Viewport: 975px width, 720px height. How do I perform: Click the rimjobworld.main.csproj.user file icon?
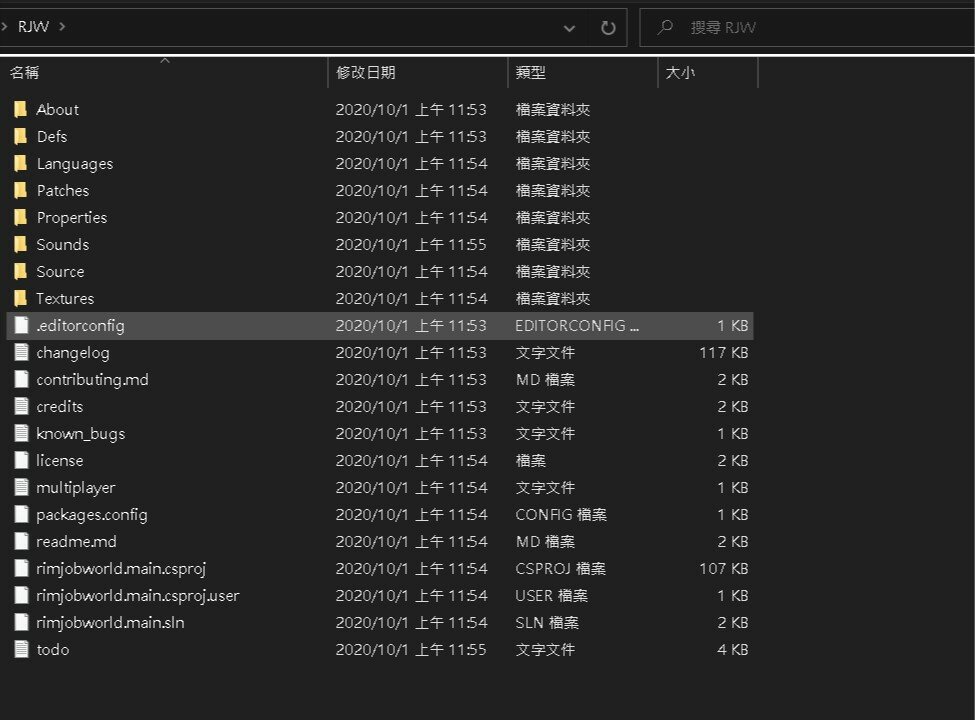(21, 596)
